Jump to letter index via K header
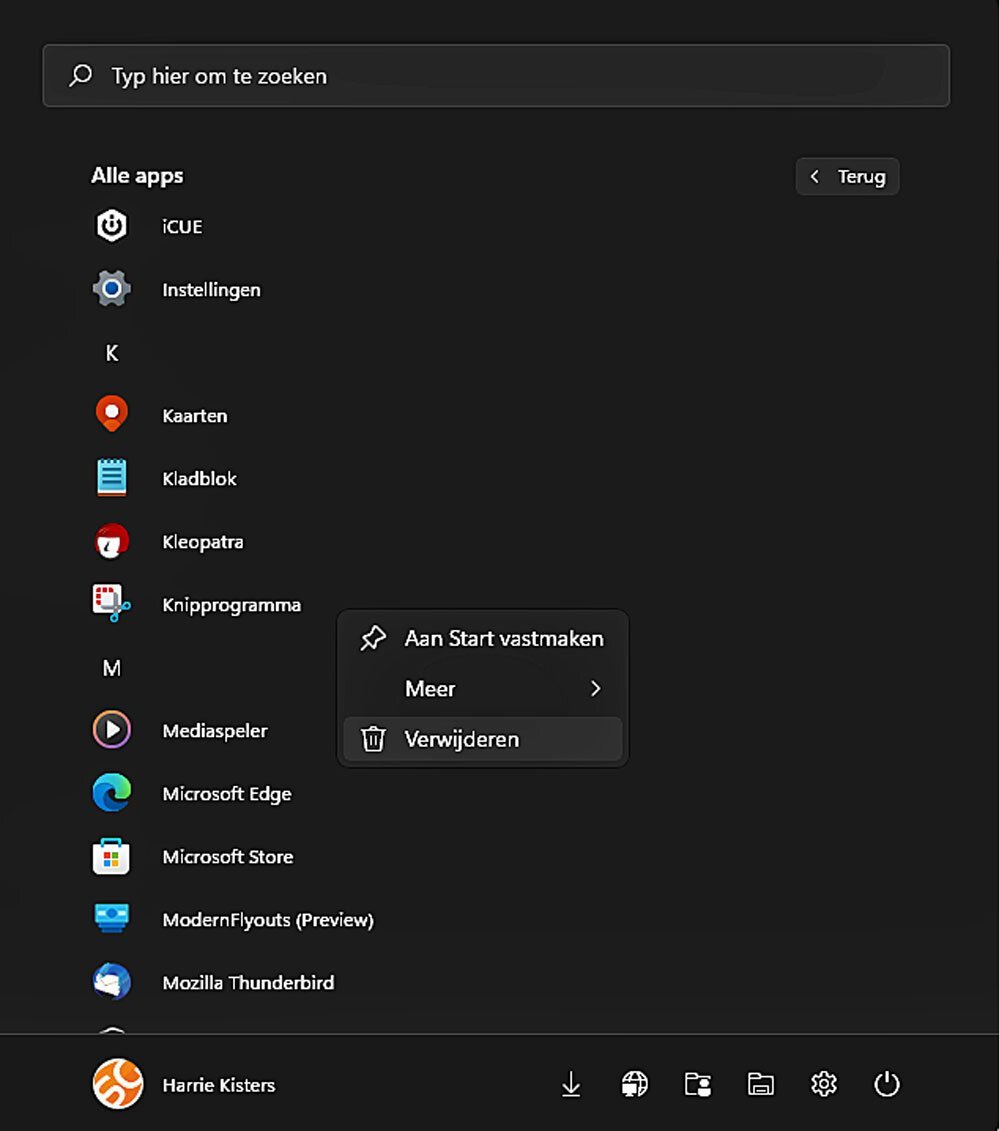Screen dimensions: 999x1131 [x=112, y=353]
